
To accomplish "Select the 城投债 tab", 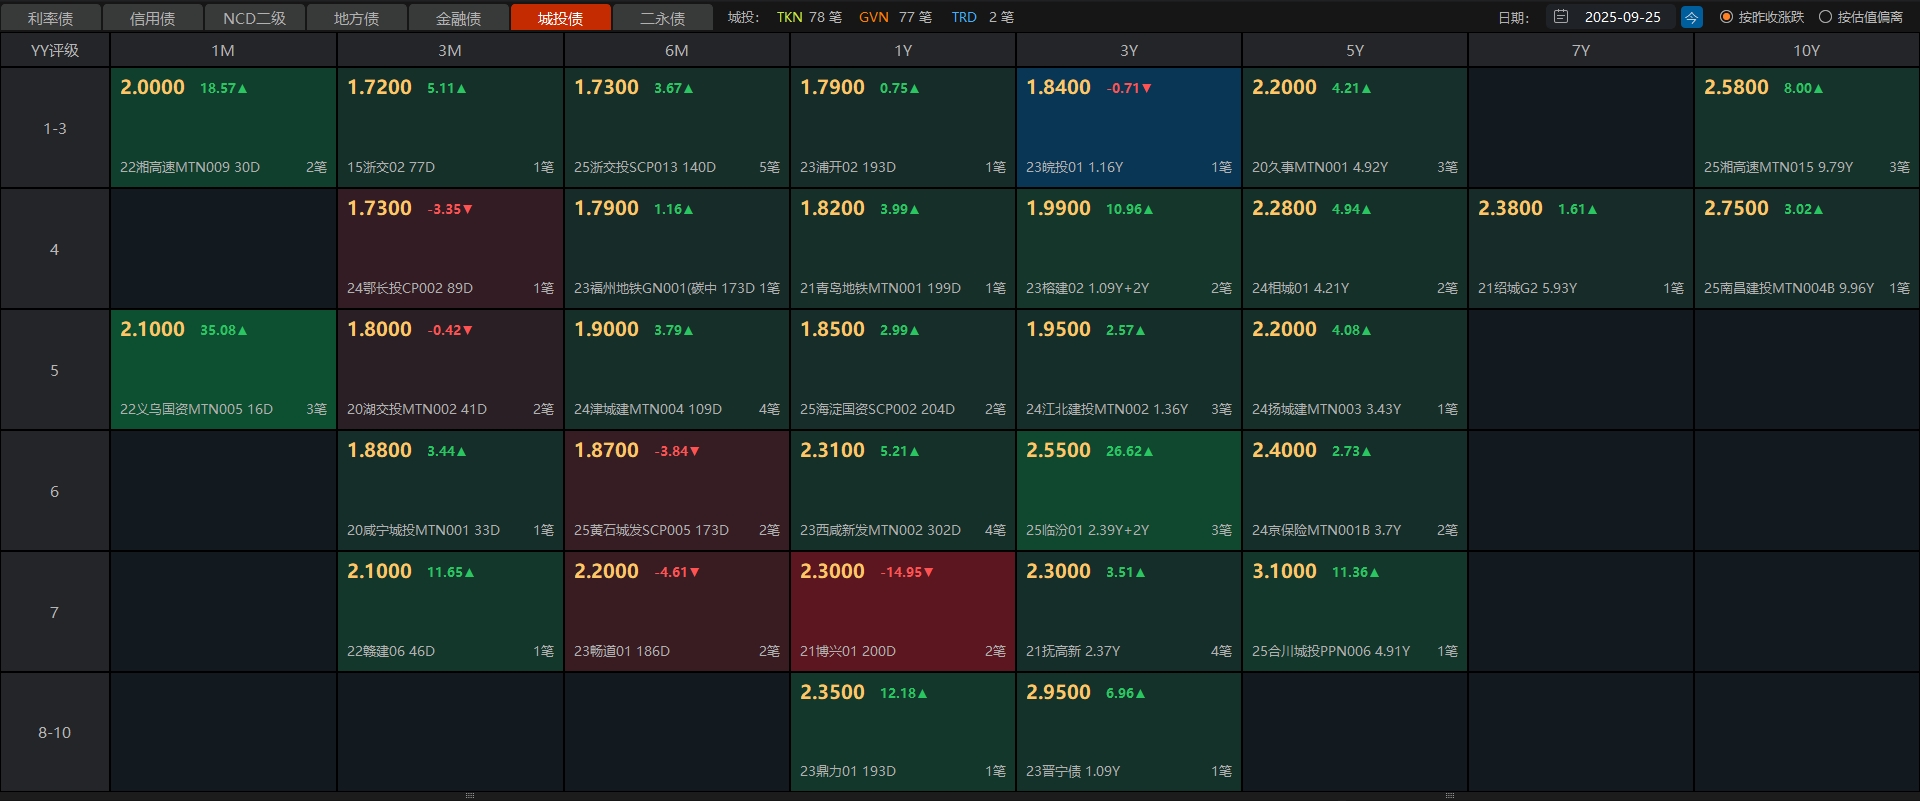I will [x=561, y=18].
